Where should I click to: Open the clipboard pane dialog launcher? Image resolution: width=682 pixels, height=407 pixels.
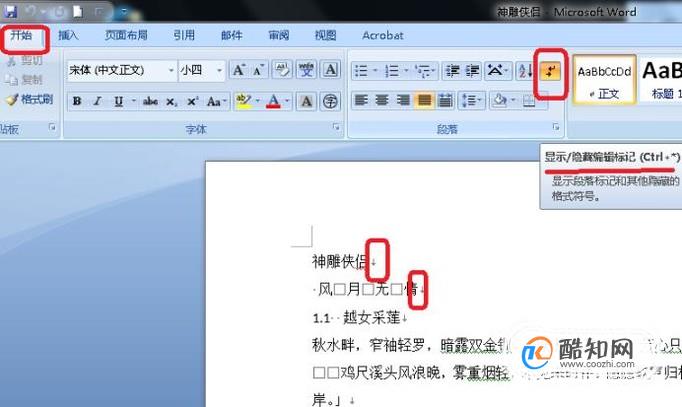52,127
